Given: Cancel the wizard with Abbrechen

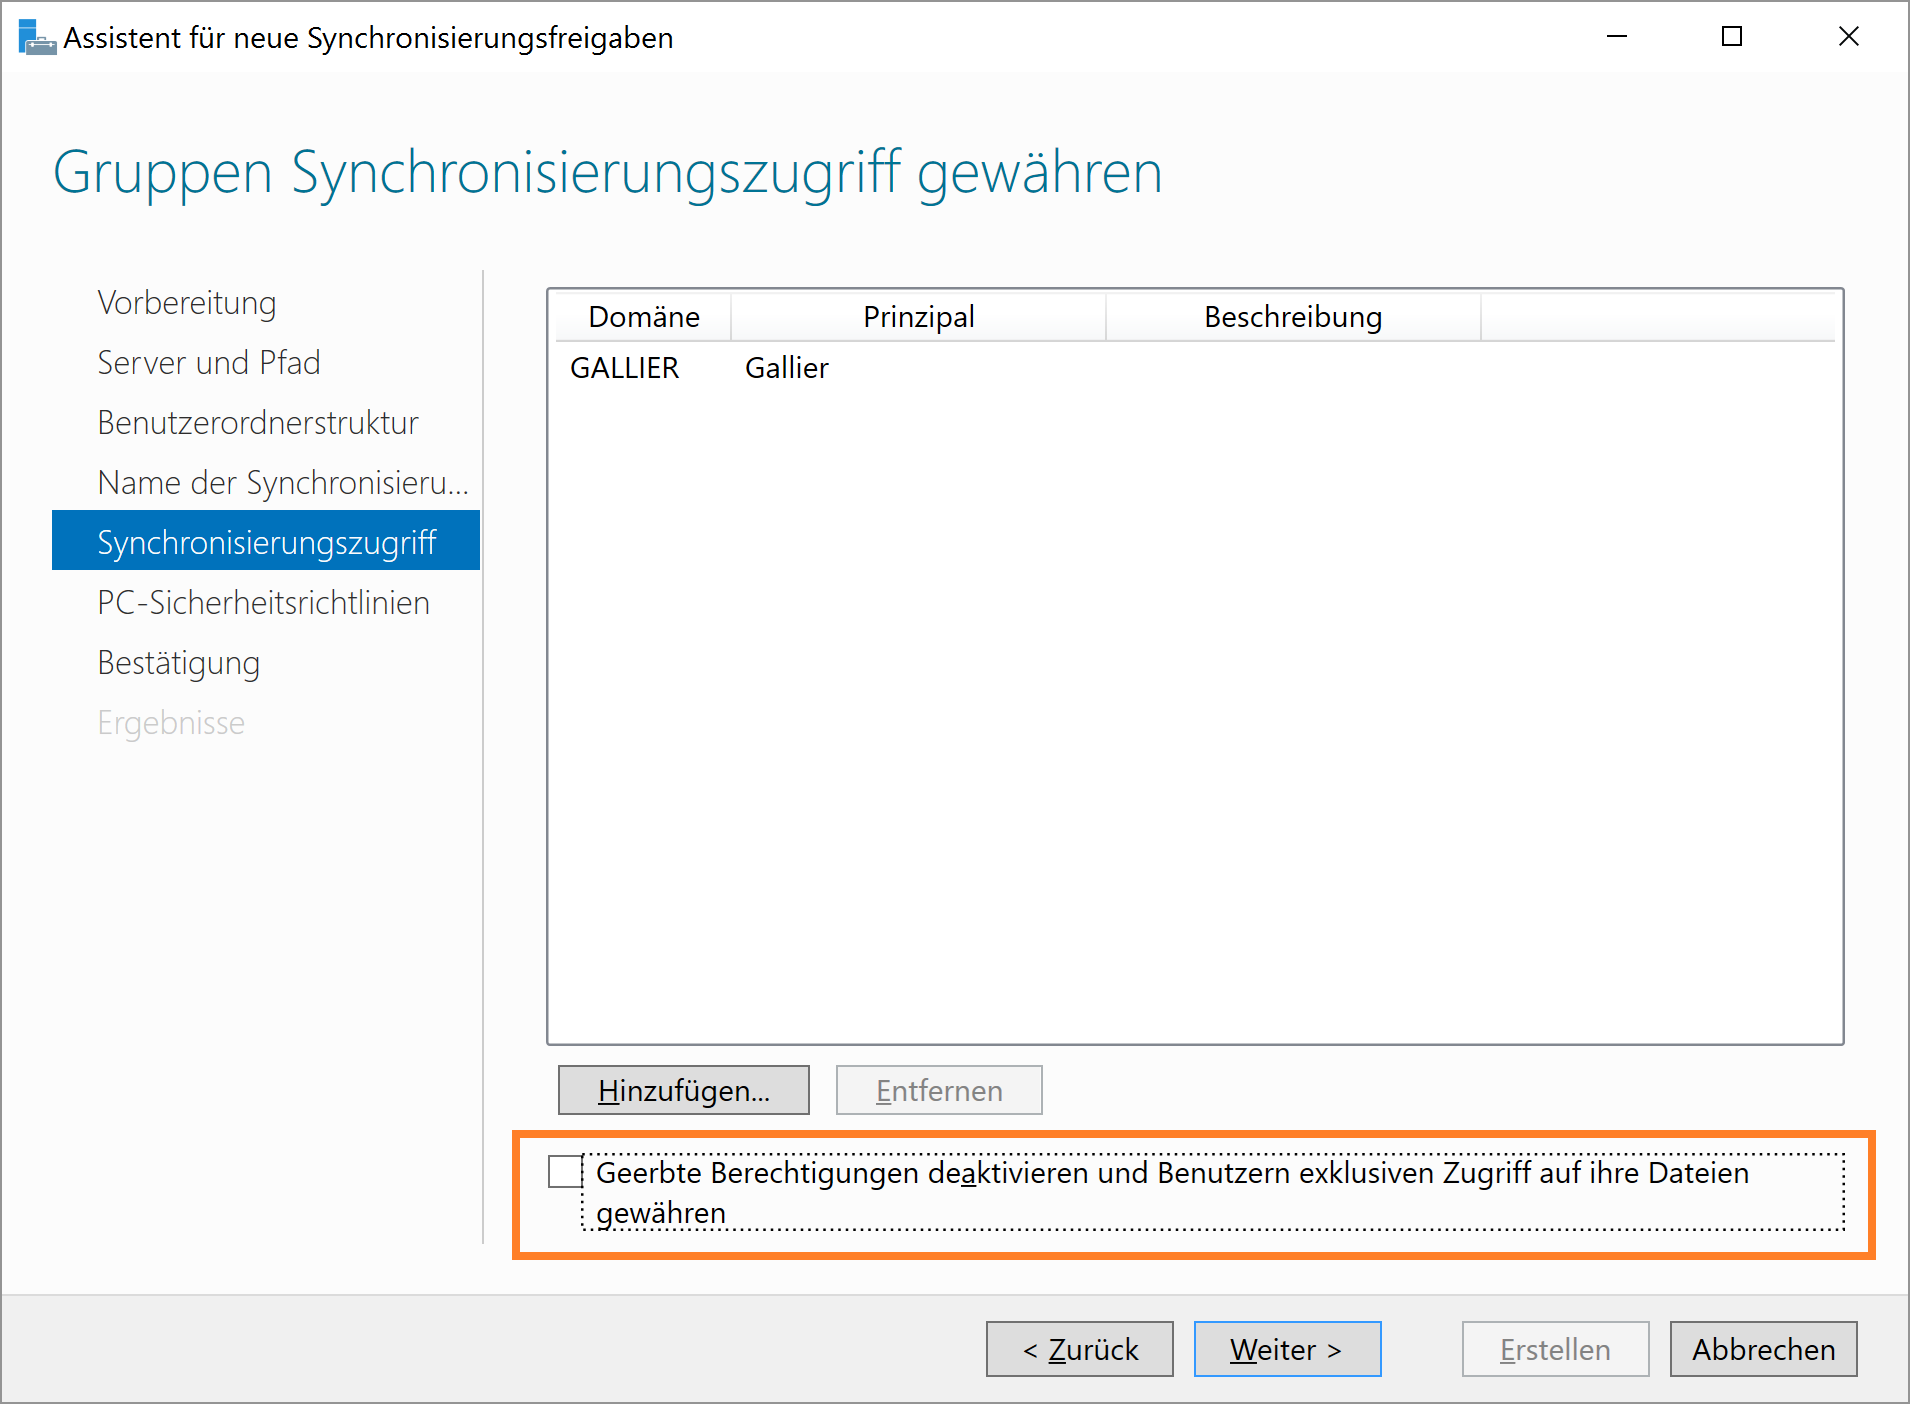Looking at the screenshot, I should point(1764,1349).
